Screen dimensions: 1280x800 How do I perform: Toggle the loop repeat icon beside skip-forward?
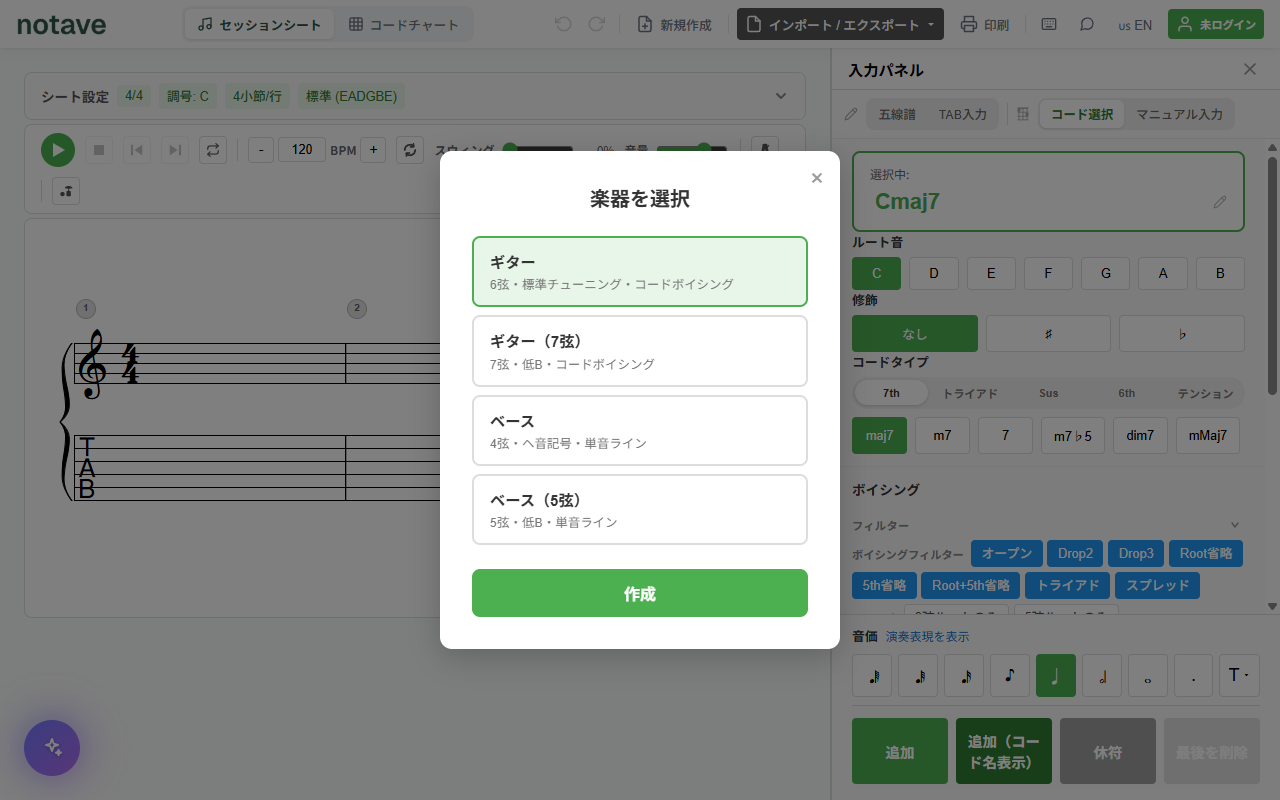coord(213,150)
